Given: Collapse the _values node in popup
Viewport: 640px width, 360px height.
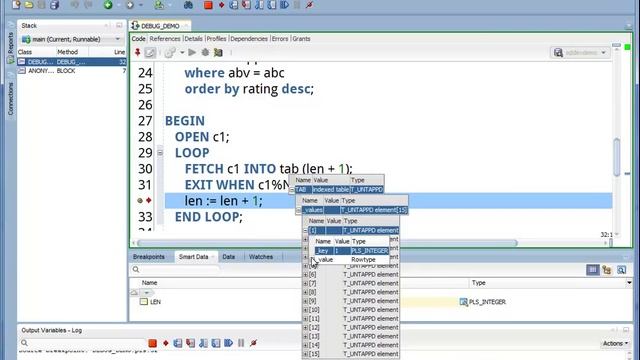Looking at the screenshot, I should pyautogui.click(x=298, y=210).
